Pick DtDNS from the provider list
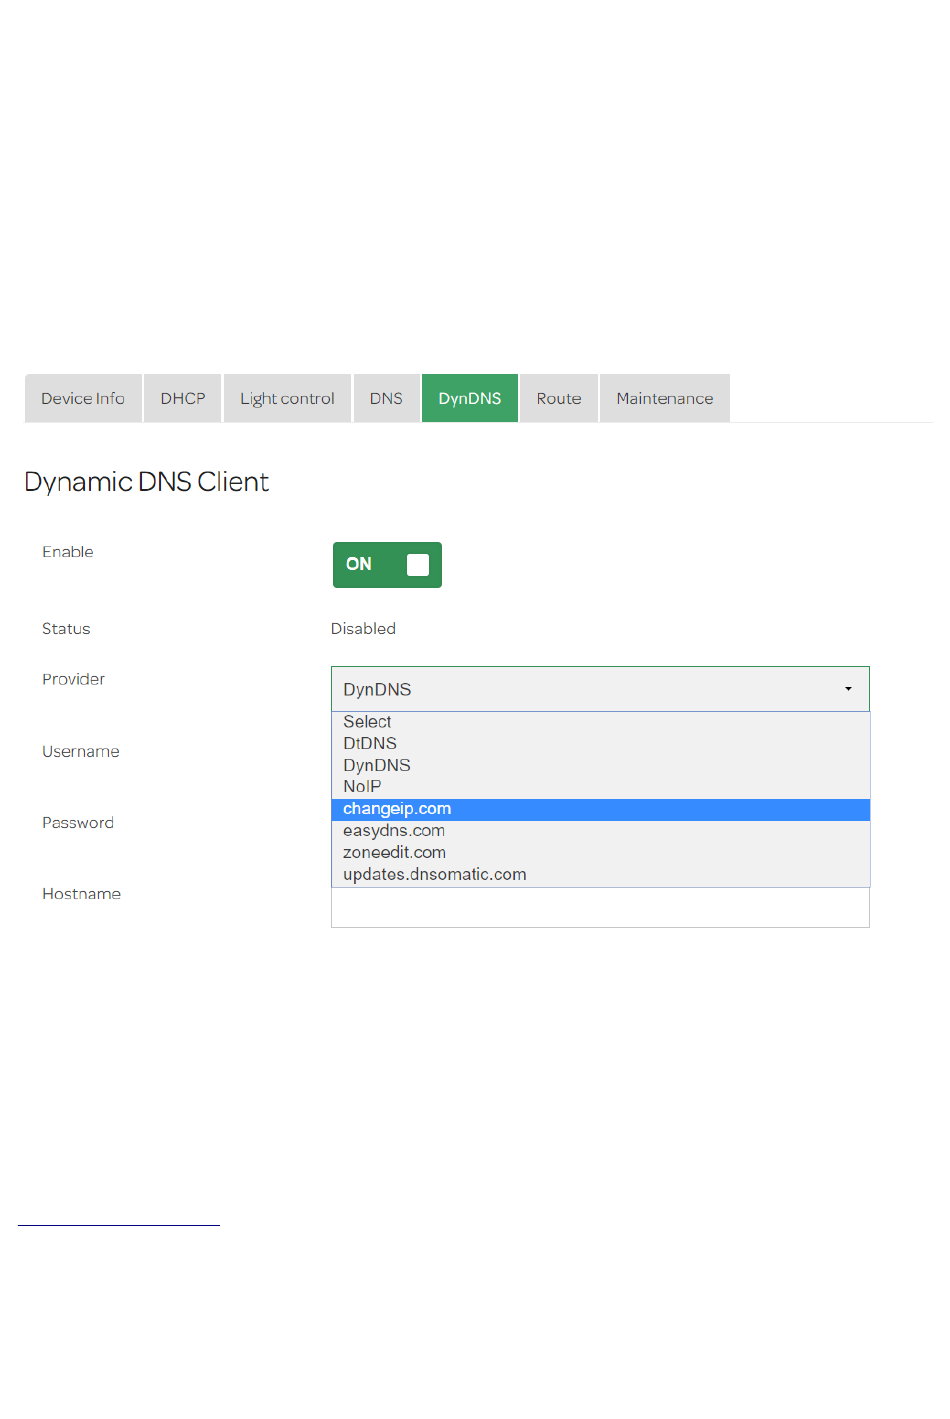Viewport: 950px width, 1419px height. (370, 744)
